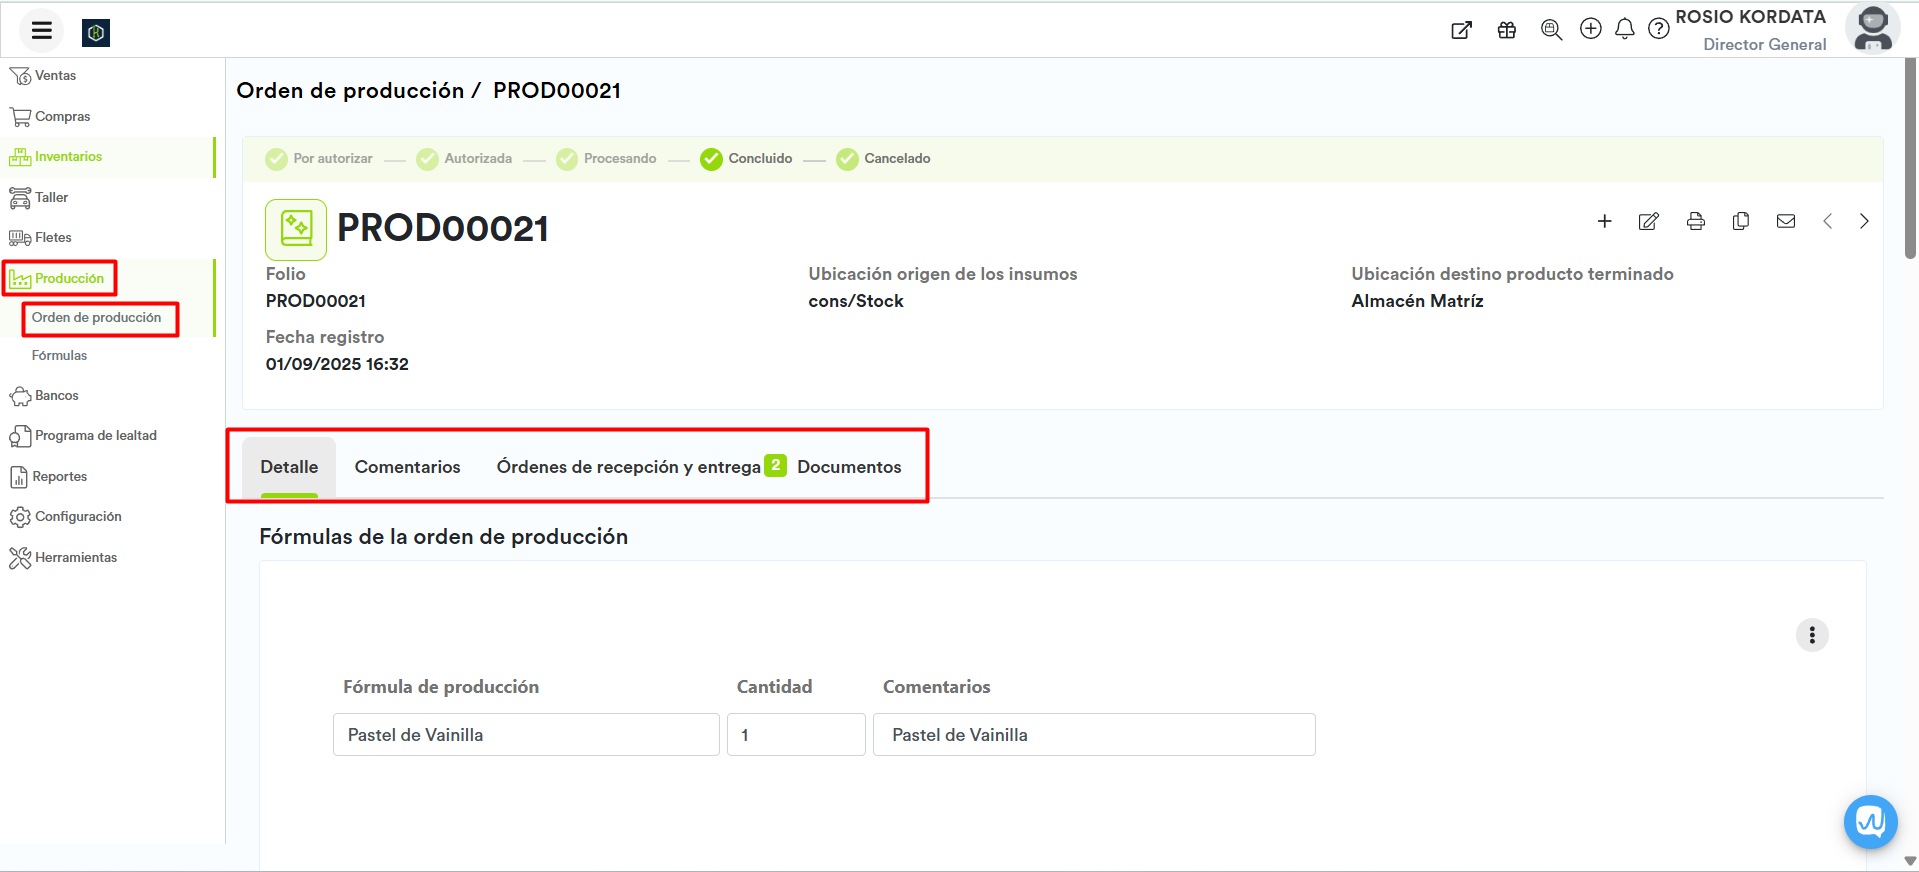The width and height of the screenshot is (1919, 872).
Task: Go to Fórmulas in the sidebar
Action: tap(59, 356)
